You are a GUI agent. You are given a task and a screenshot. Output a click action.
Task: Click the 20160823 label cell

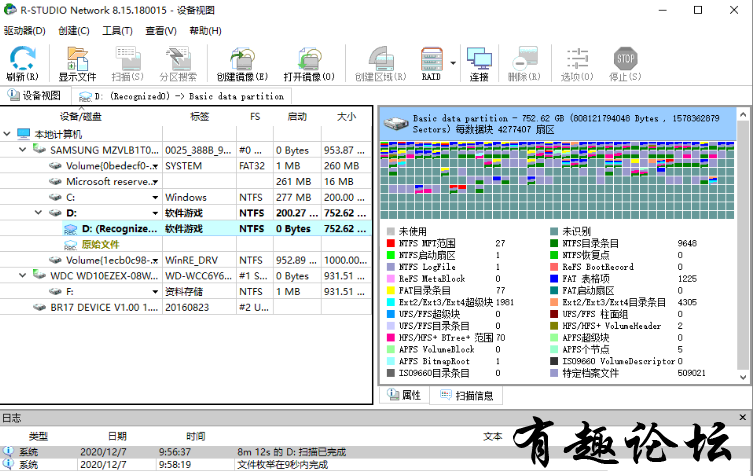point(199,308)
